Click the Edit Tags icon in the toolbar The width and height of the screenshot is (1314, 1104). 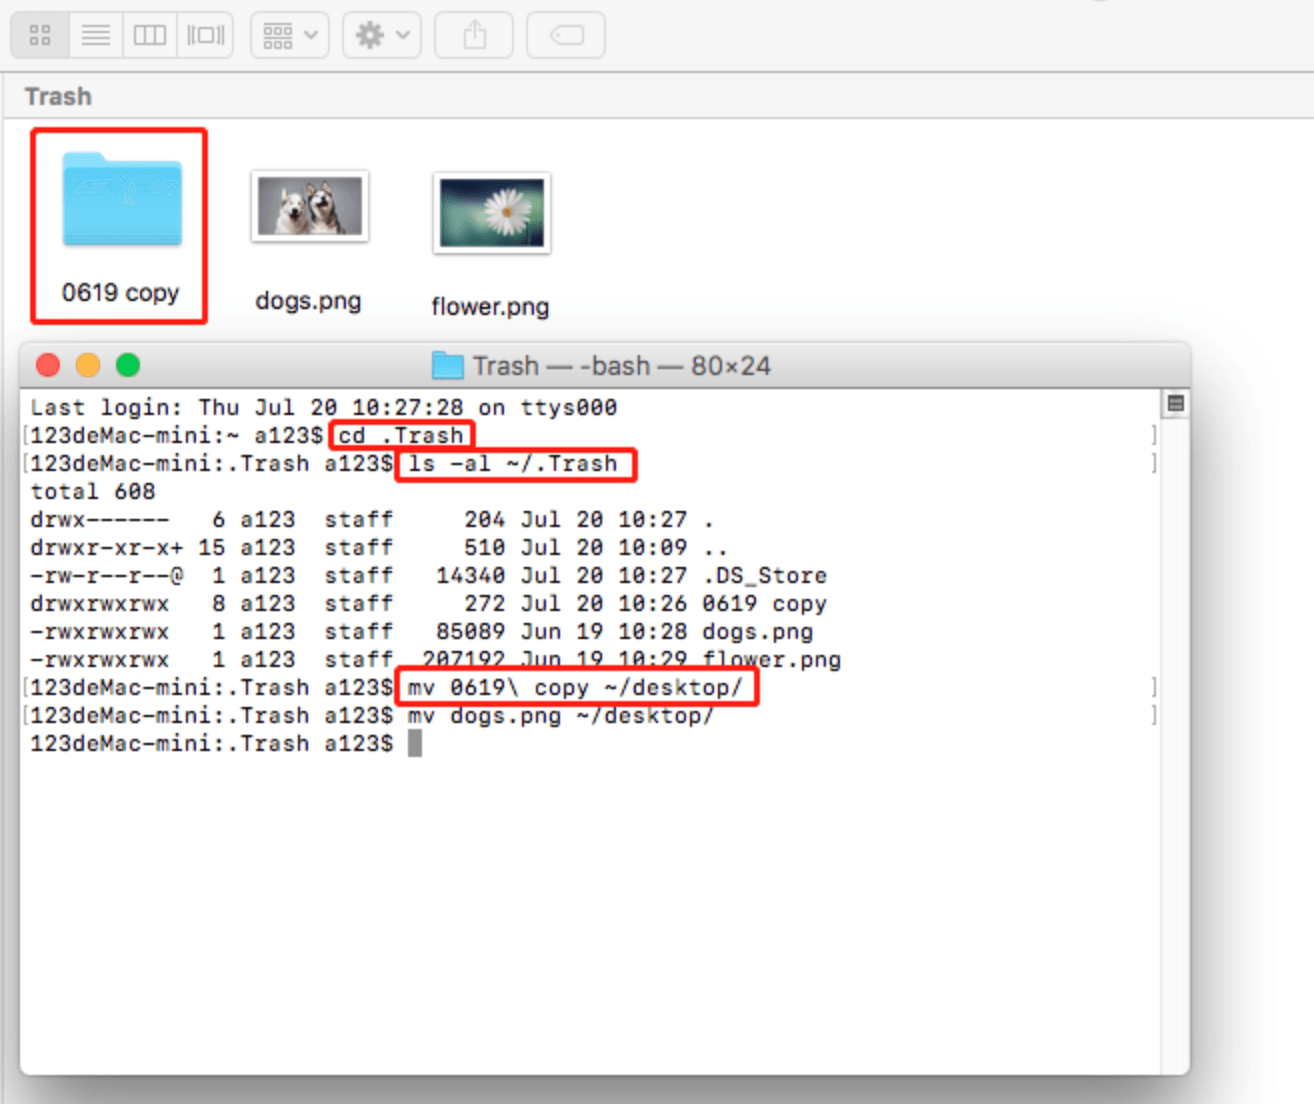pyautogui.click(x=564, y=34)
